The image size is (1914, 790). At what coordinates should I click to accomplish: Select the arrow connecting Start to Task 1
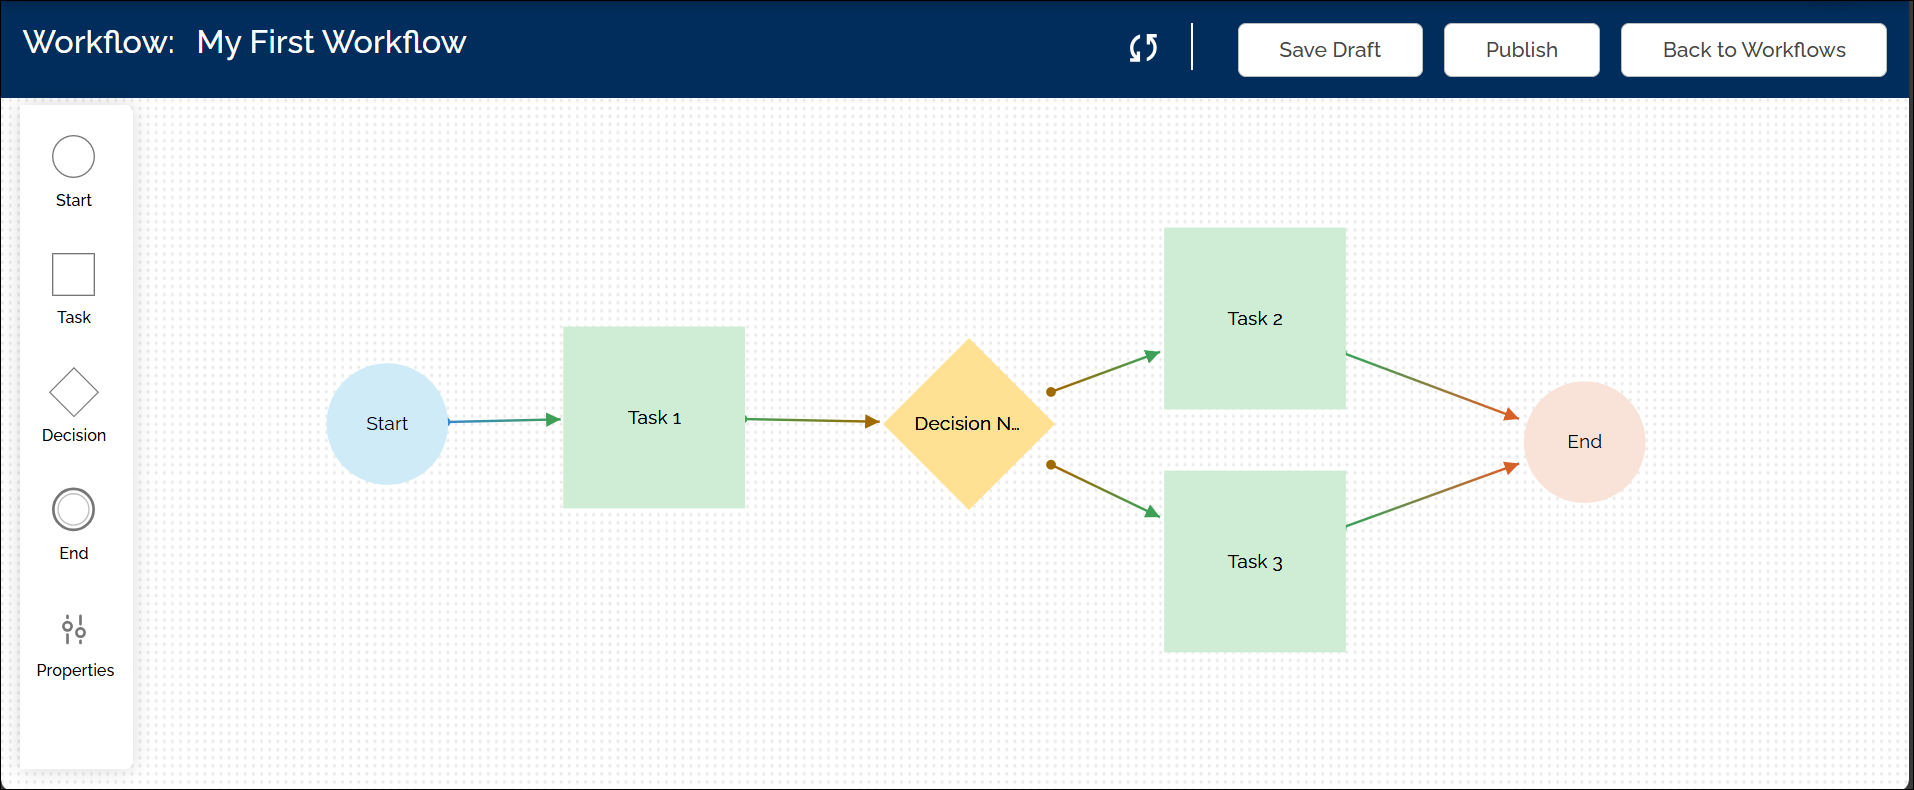click(x=503, y=421)
